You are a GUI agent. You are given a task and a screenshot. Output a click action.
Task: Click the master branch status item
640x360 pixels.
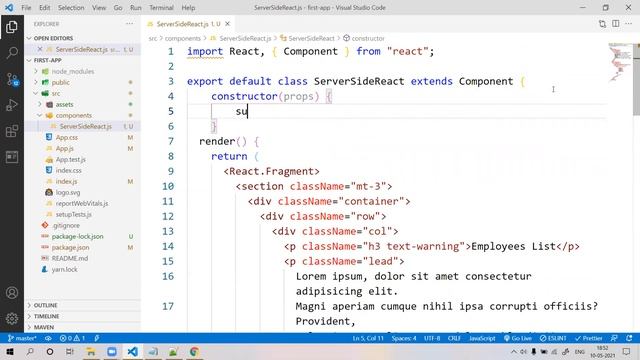(22, 338)
